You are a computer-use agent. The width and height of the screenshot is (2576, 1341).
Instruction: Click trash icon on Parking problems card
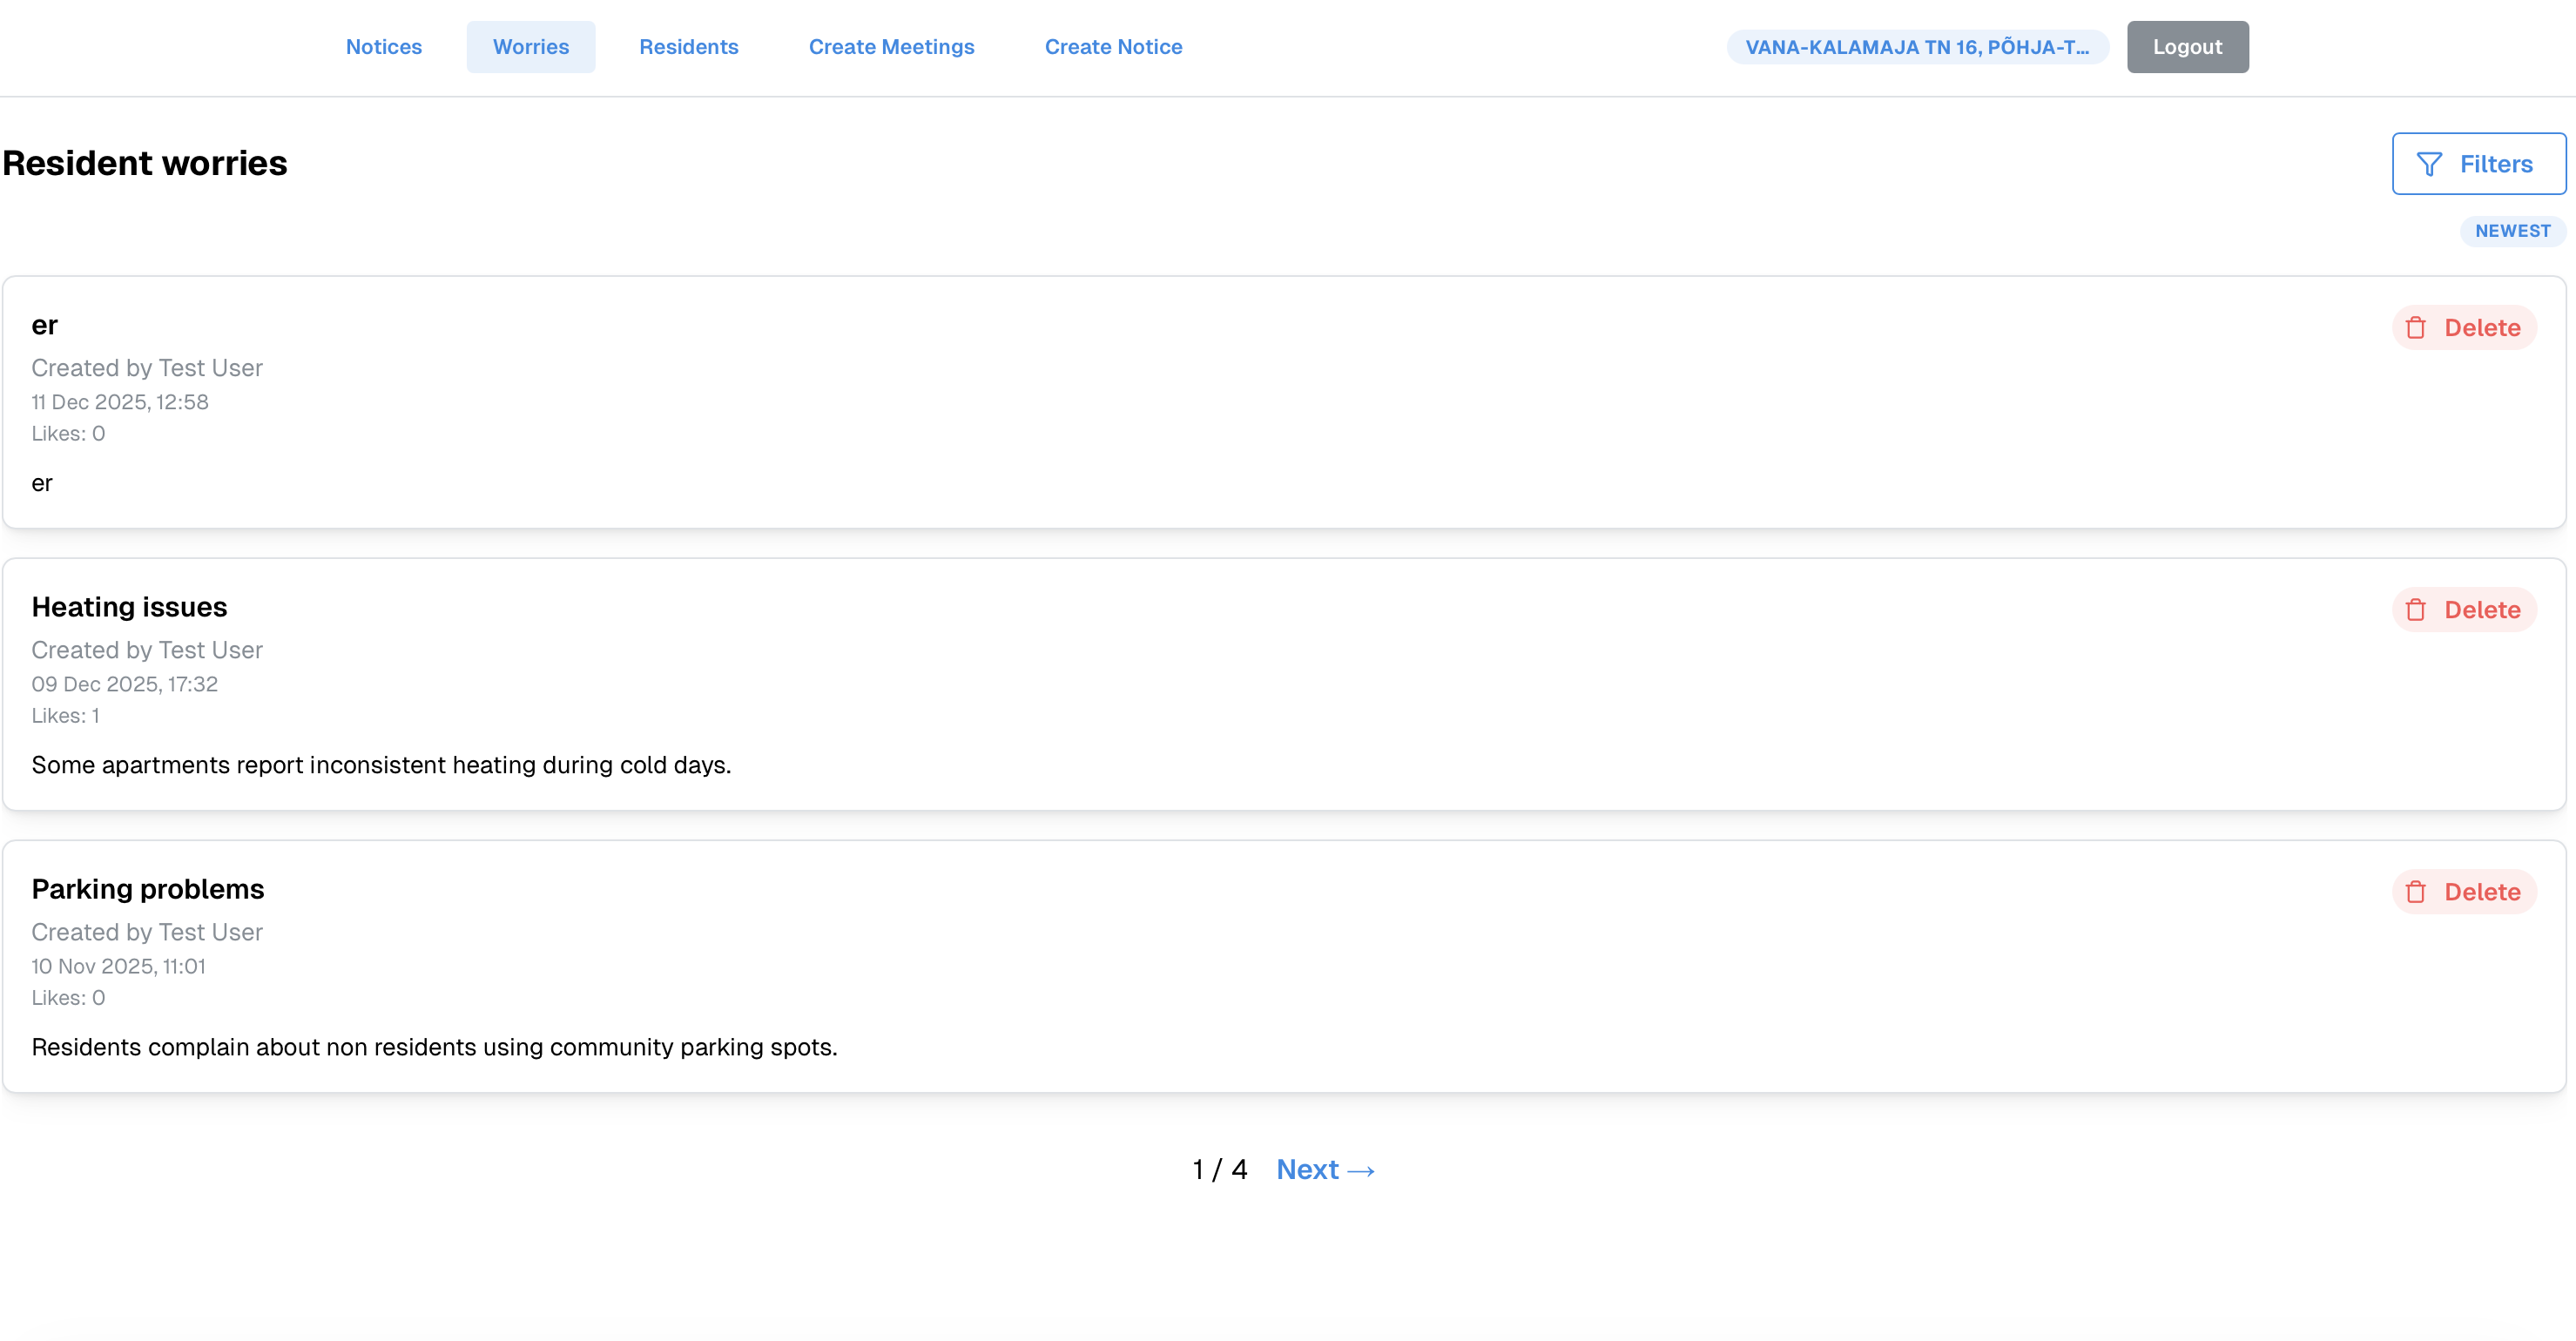(2416, 892)
